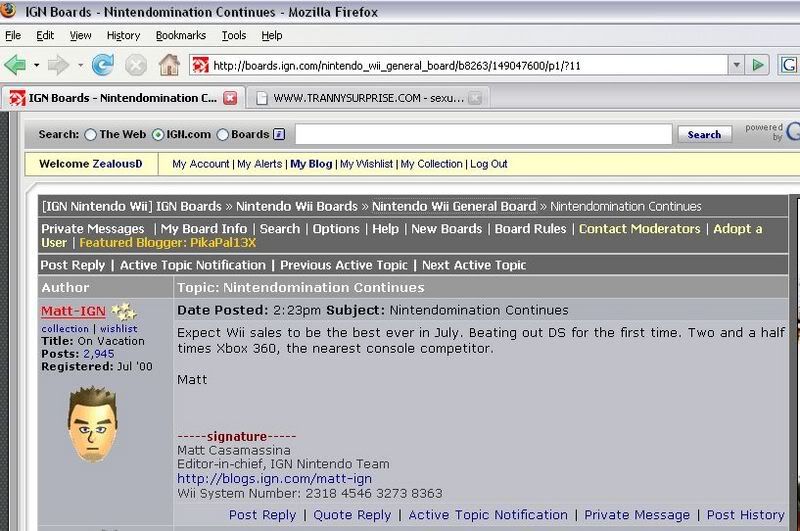The image size is (800, 531).
Task: Click the IGN site favicon in address bar
Action: [x=201, y=65]
